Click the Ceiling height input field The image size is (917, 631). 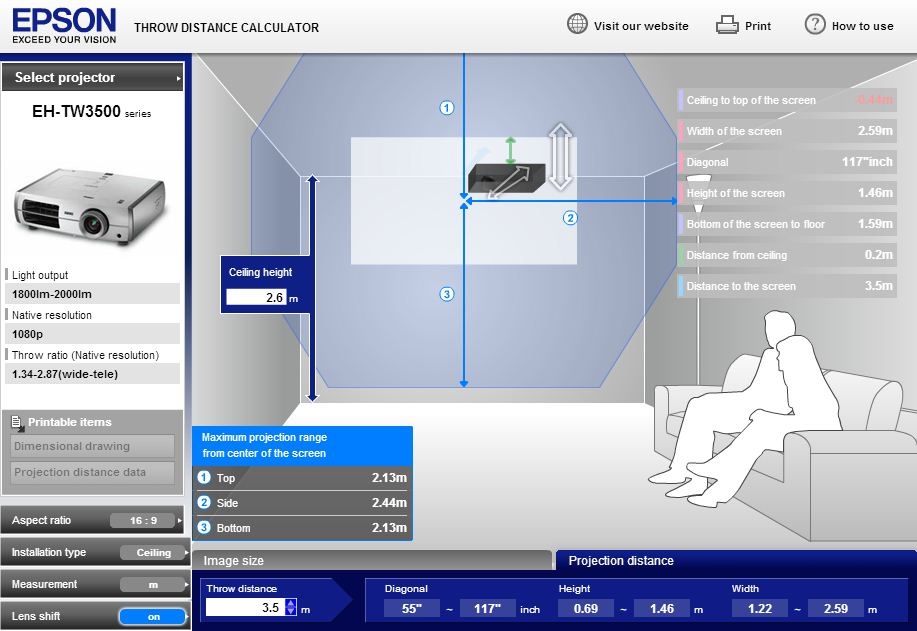(256, 298)
